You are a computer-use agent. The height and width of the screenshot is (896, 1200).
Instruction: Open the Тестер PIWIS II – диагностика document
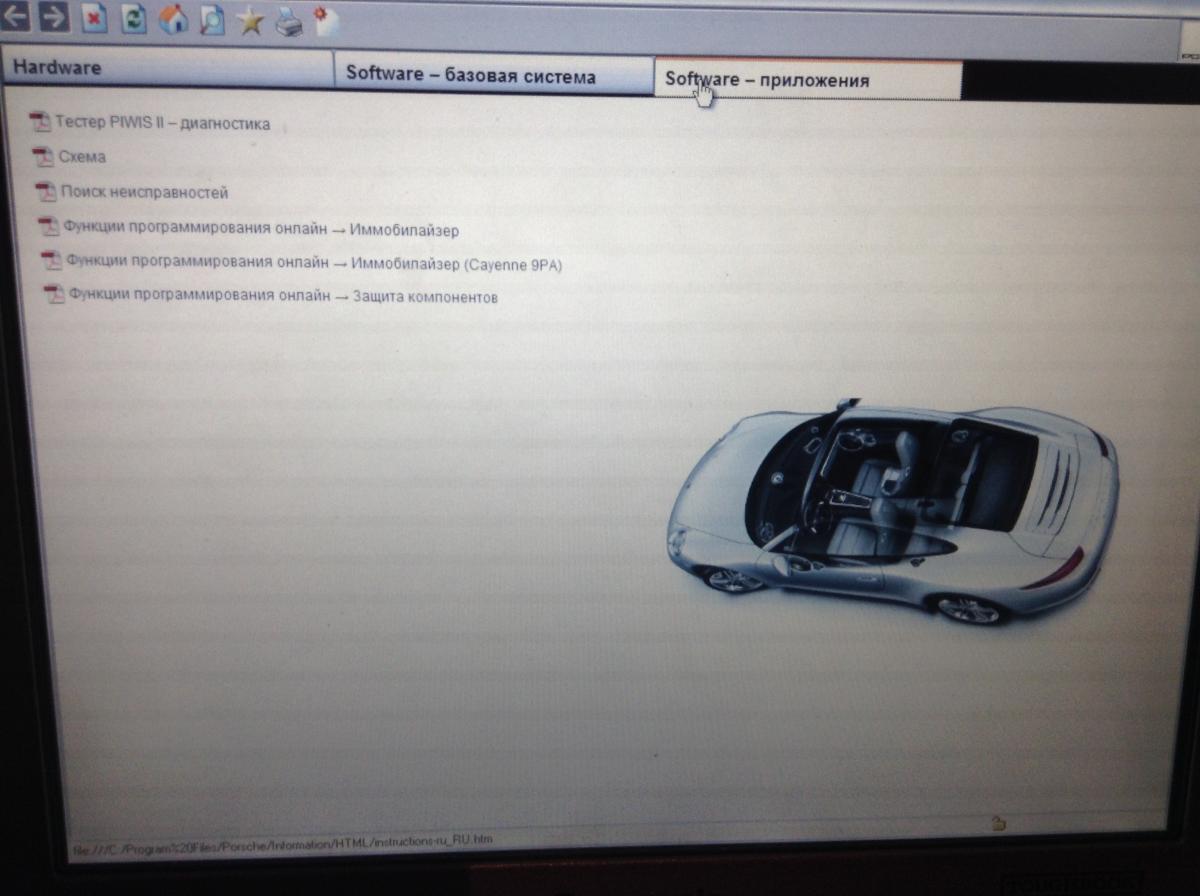click(162, 124)
